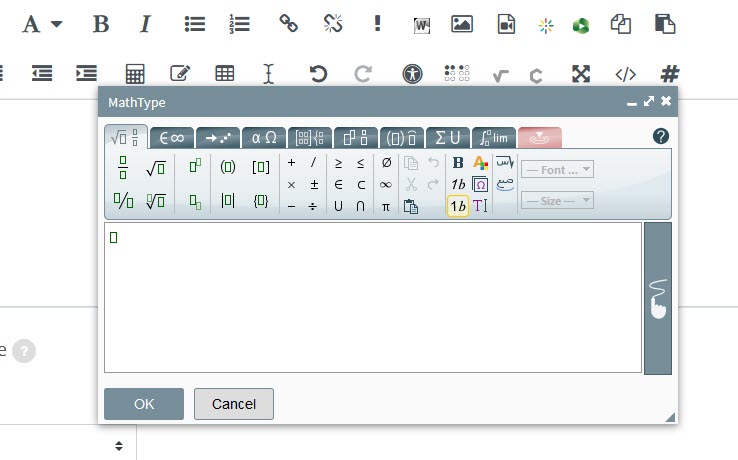Open the MathType Font dropdown
This screenshot has width=738, height=460.
pos(557,169)
